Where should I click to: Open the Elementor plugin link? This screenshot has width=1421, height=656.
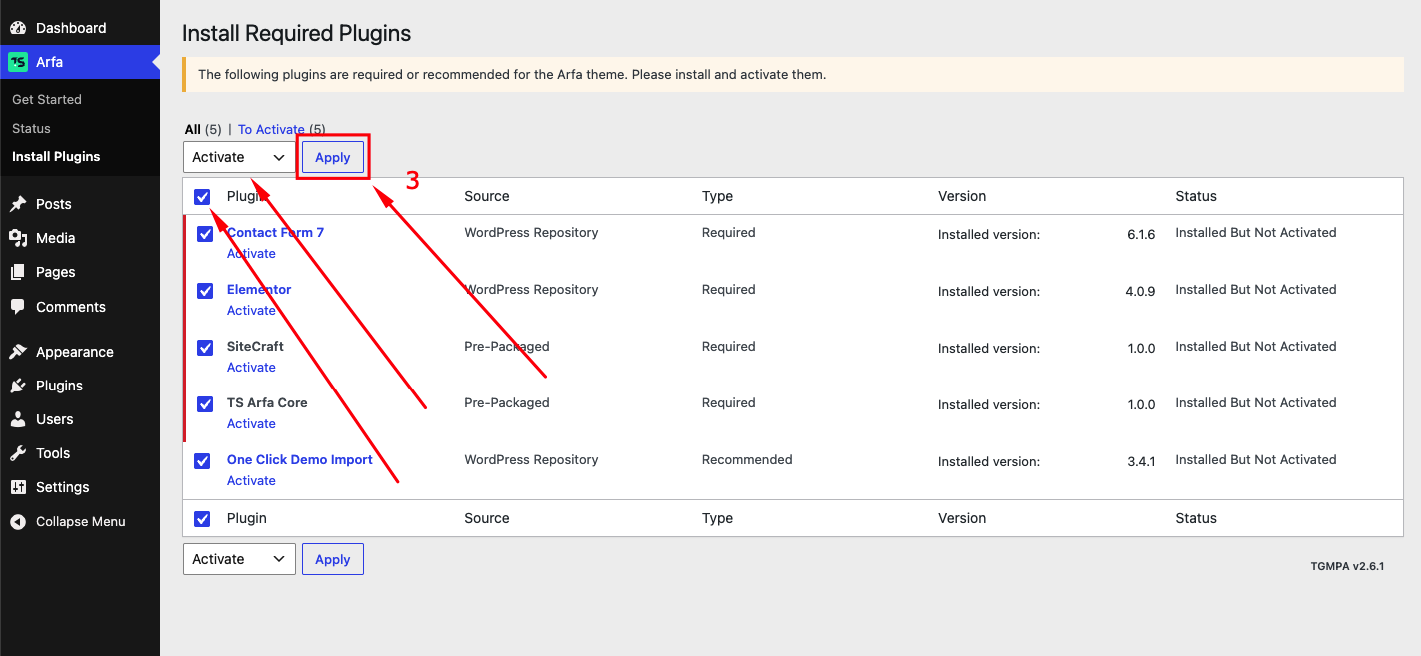(259, 289)
